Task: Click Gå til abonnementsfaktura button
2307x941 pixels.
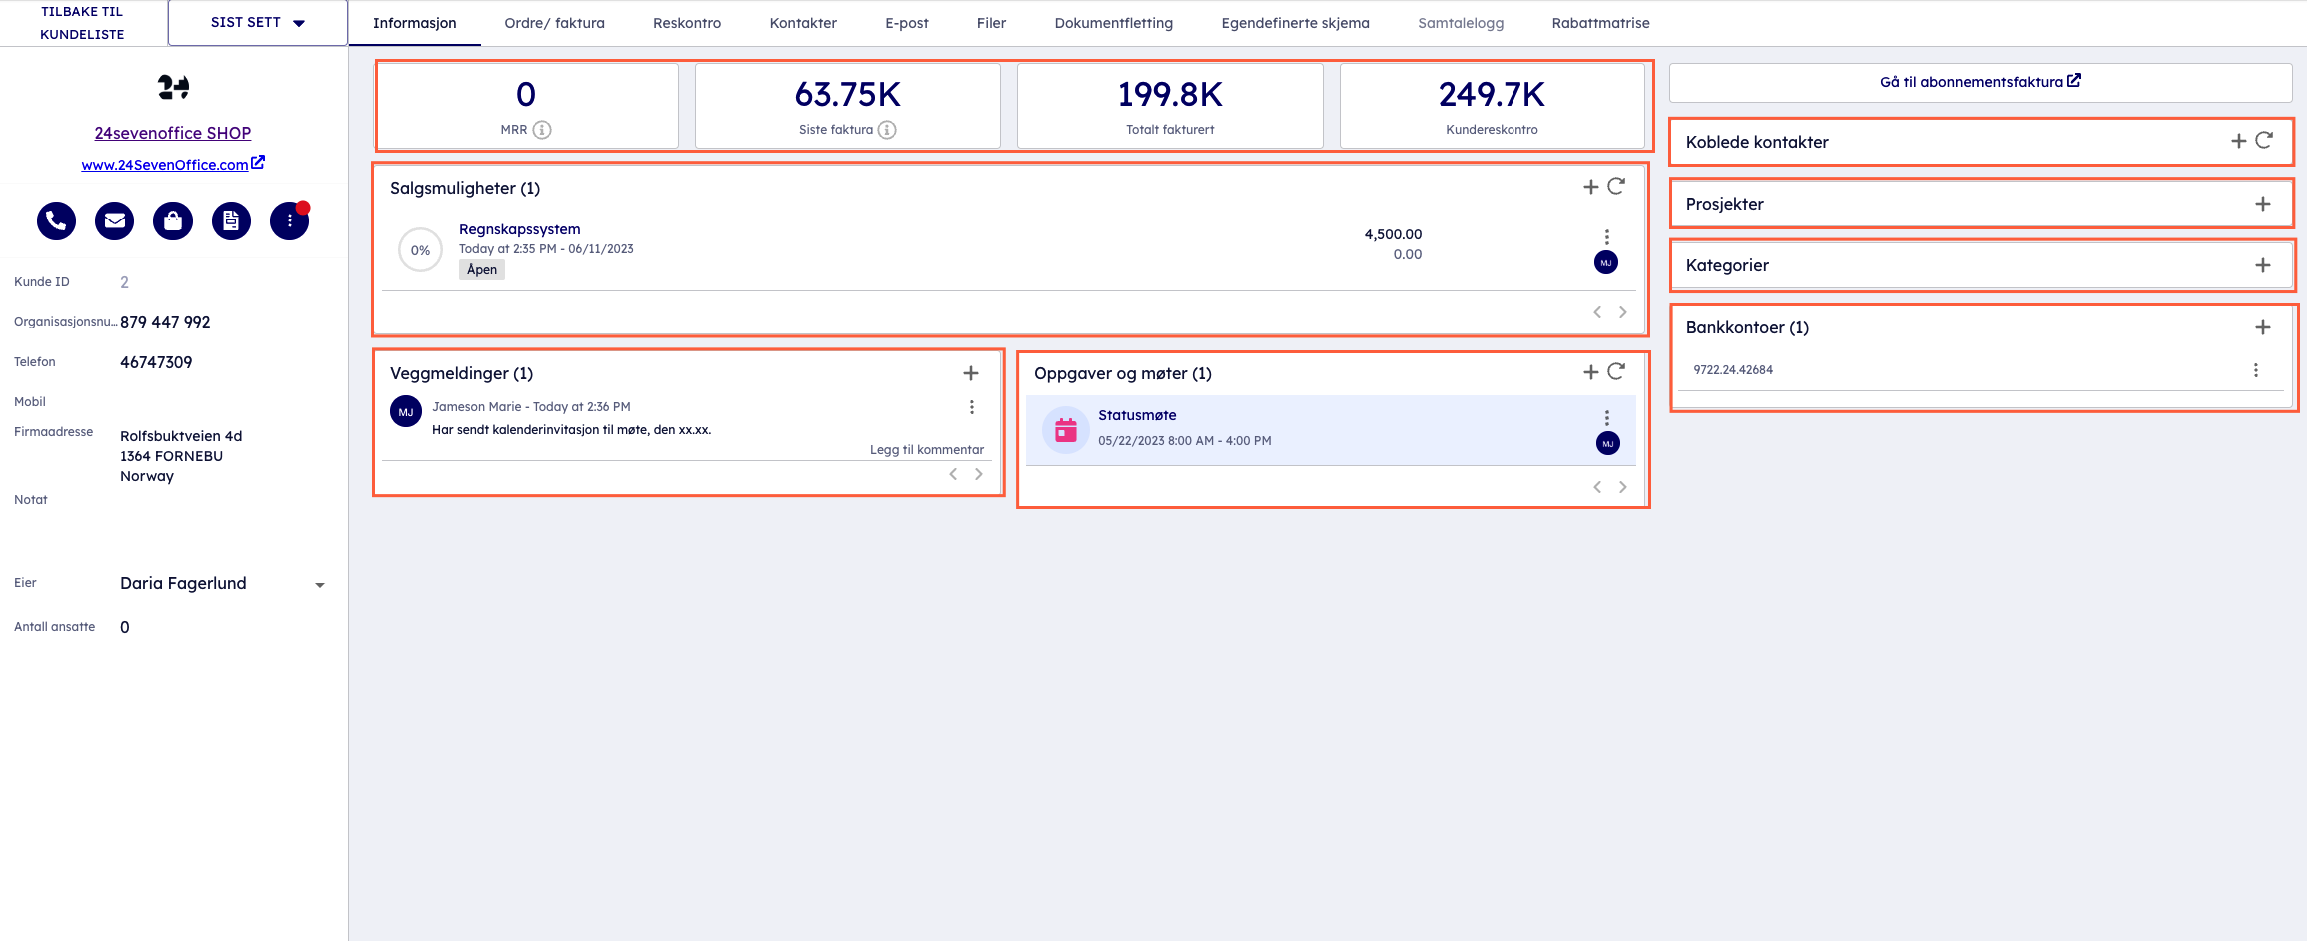Action: point(1979,82)
